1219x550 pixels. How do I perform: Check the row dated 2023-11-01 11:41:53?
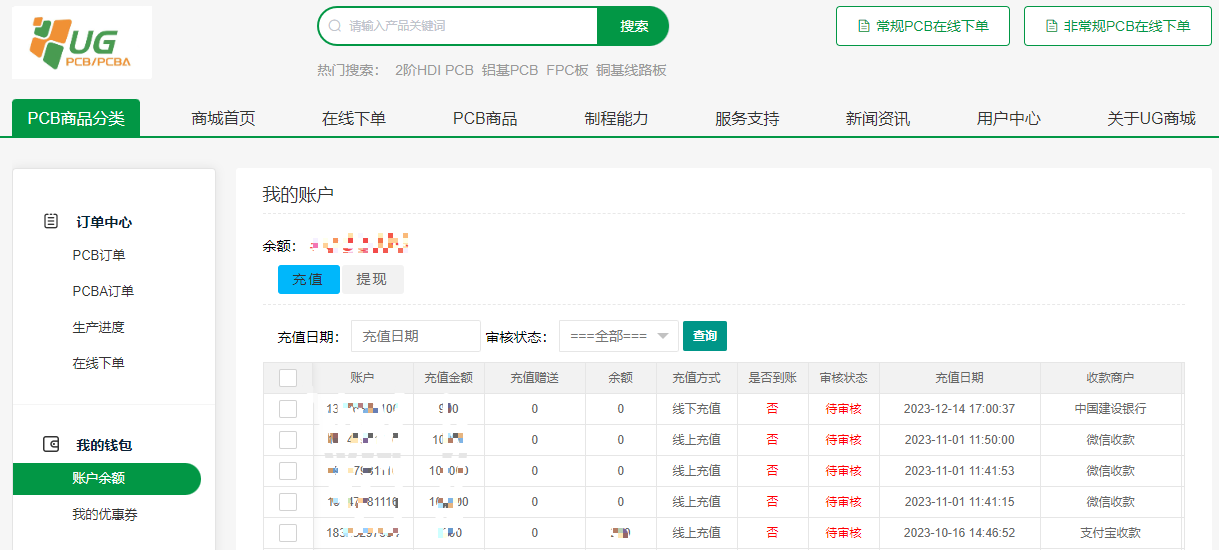[288, 471]
